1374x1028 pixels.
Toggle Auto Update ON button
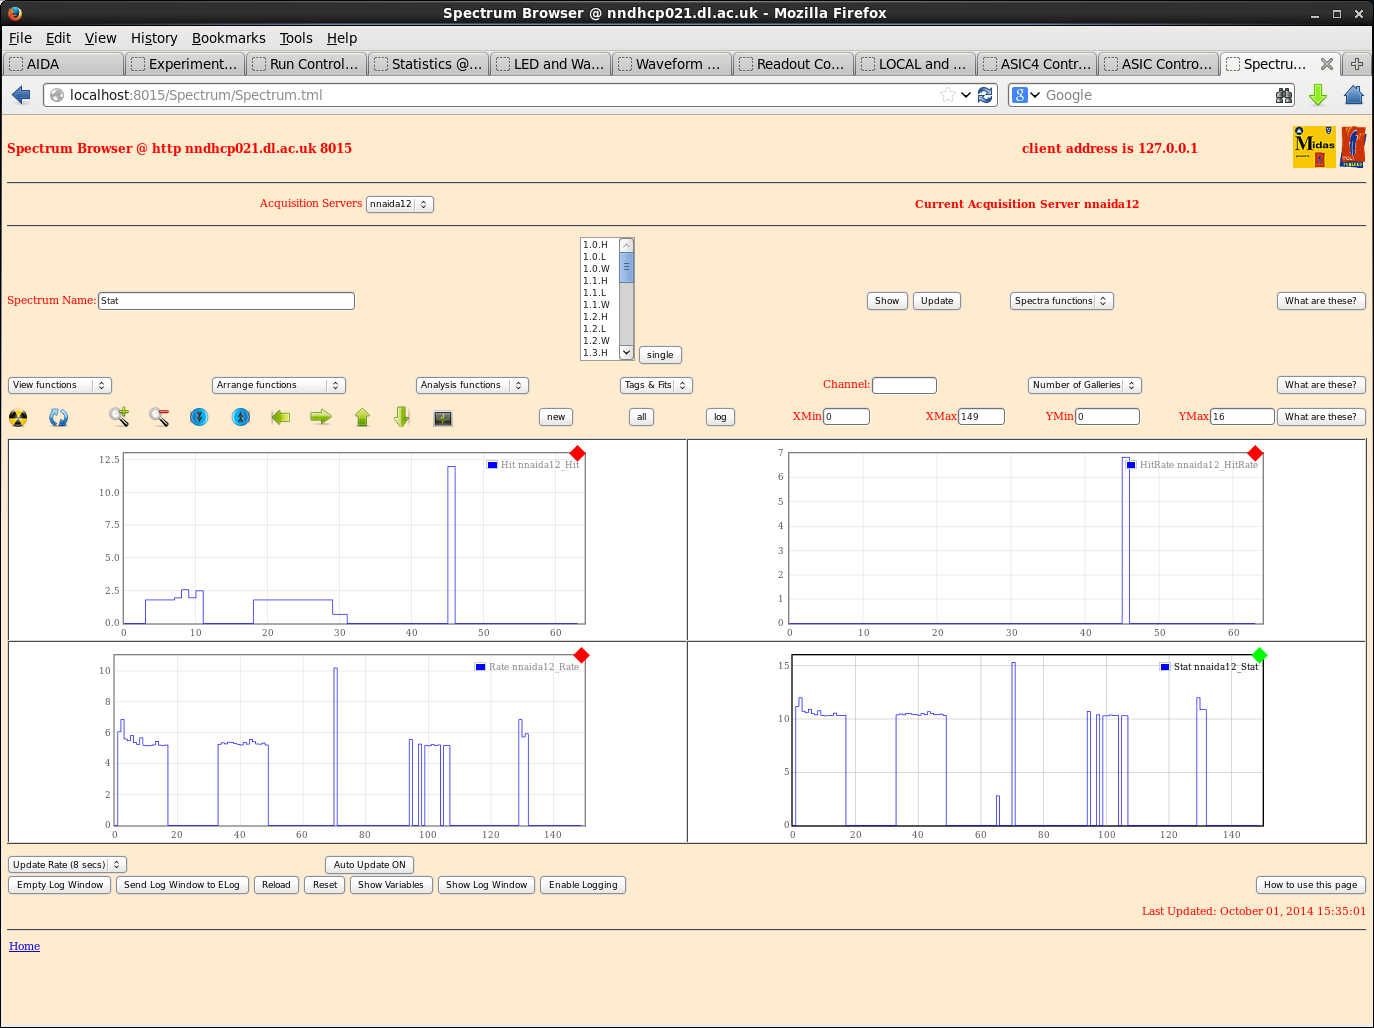tap(370, 865)
